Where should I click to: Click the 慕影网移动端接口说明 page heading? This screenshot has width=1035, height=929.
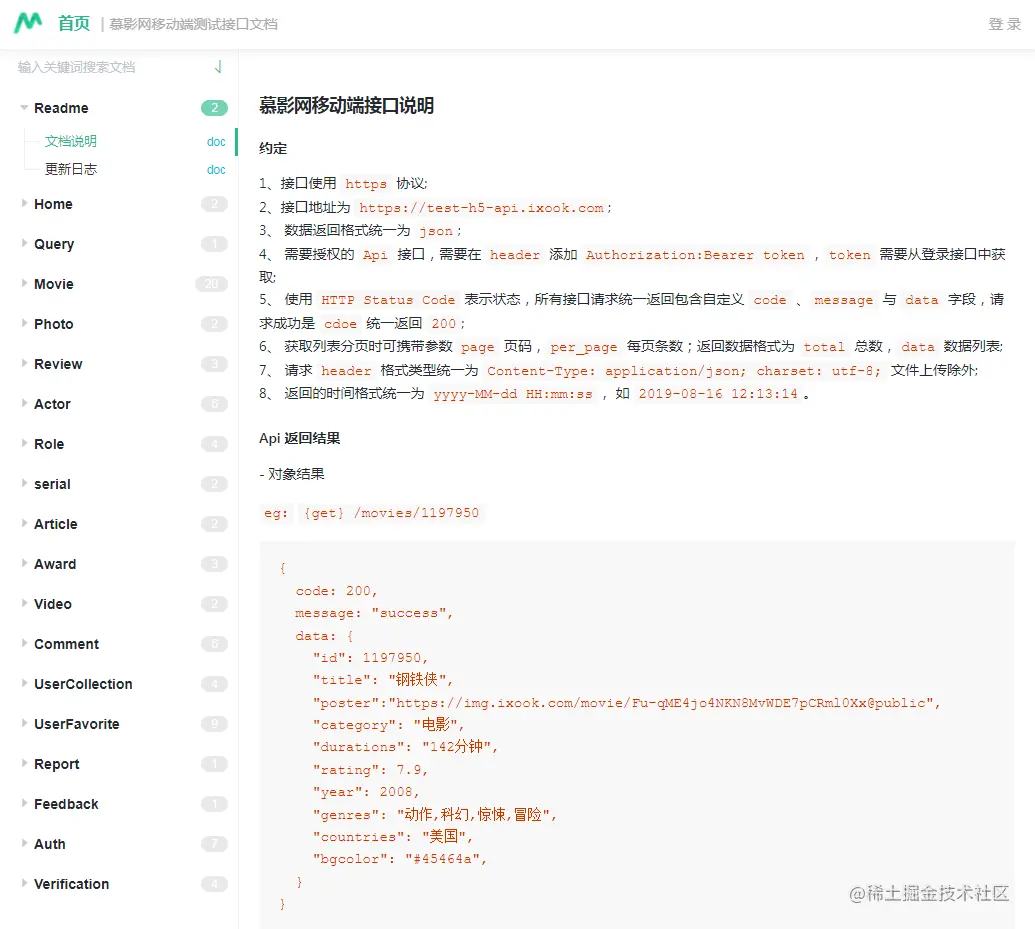point(347,106)
